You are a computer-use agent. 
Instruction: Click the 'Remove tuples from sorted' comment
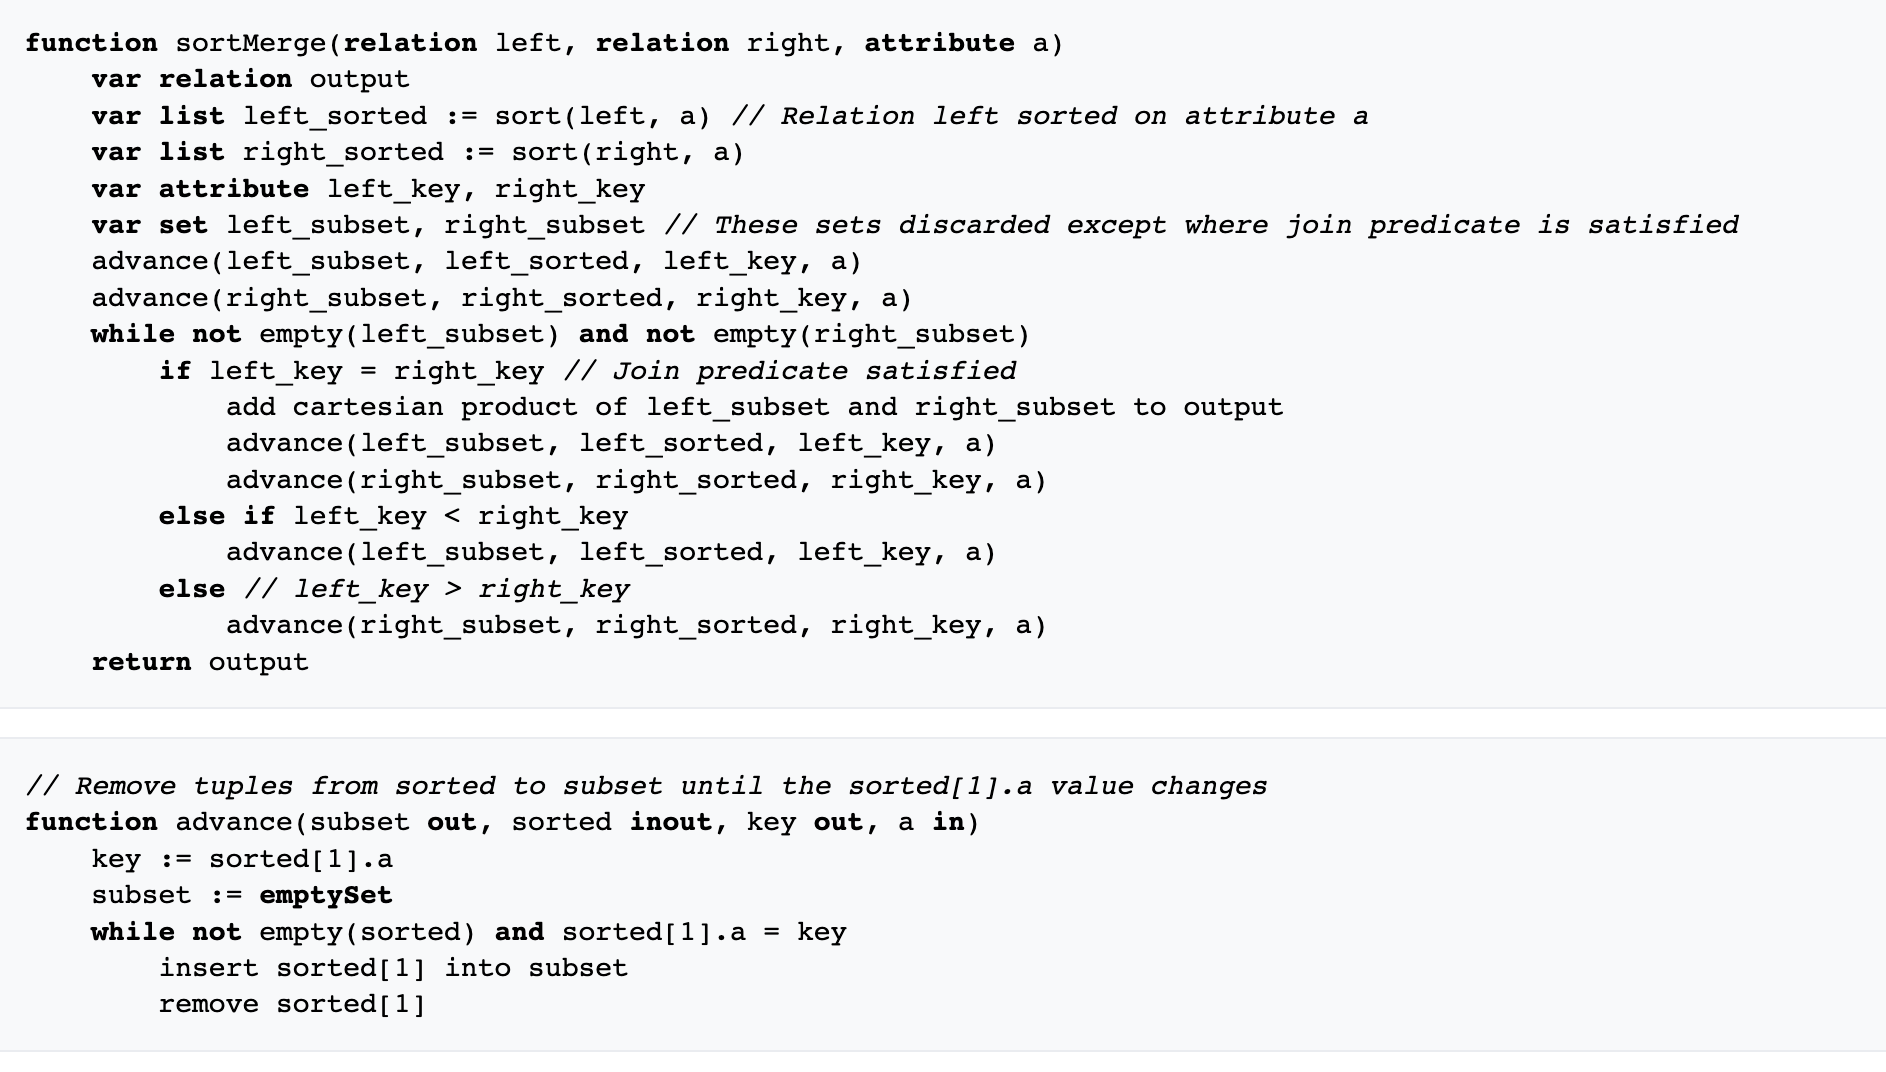point(646,786)
